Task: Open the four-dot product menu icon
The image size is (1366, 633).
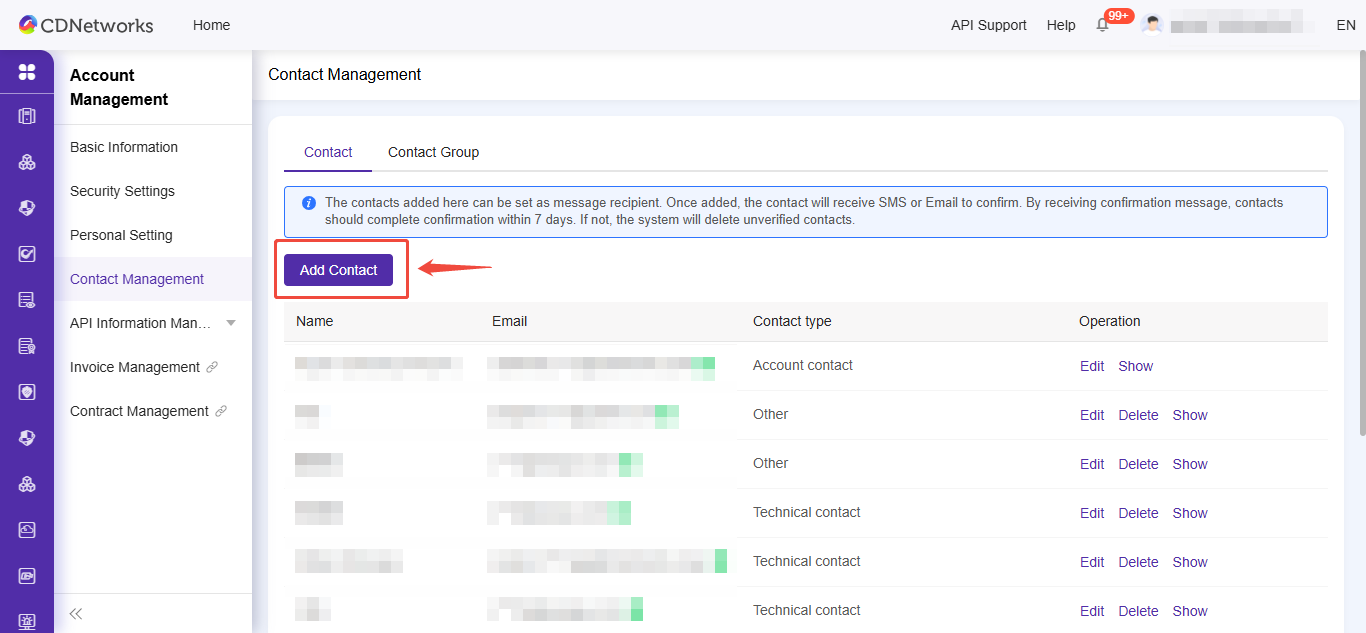Action: [27, 72]
